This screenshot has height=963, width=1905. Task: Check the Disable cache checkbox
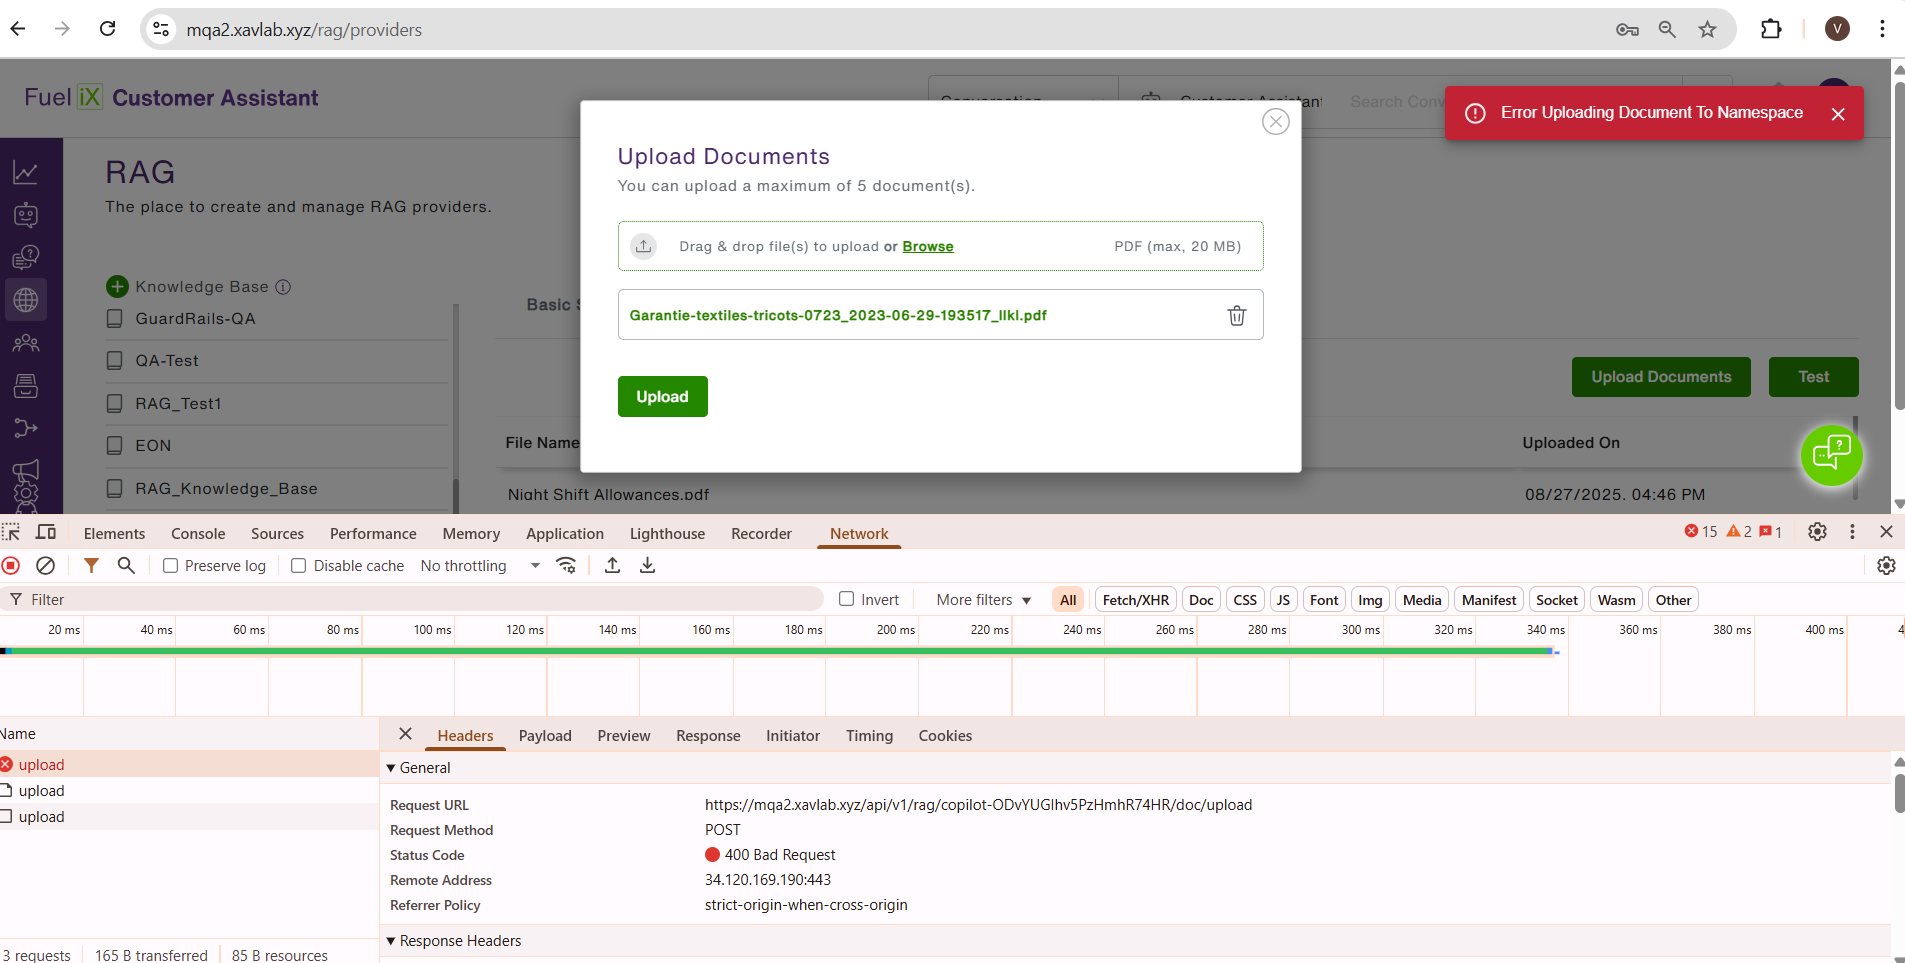(298, 566)
